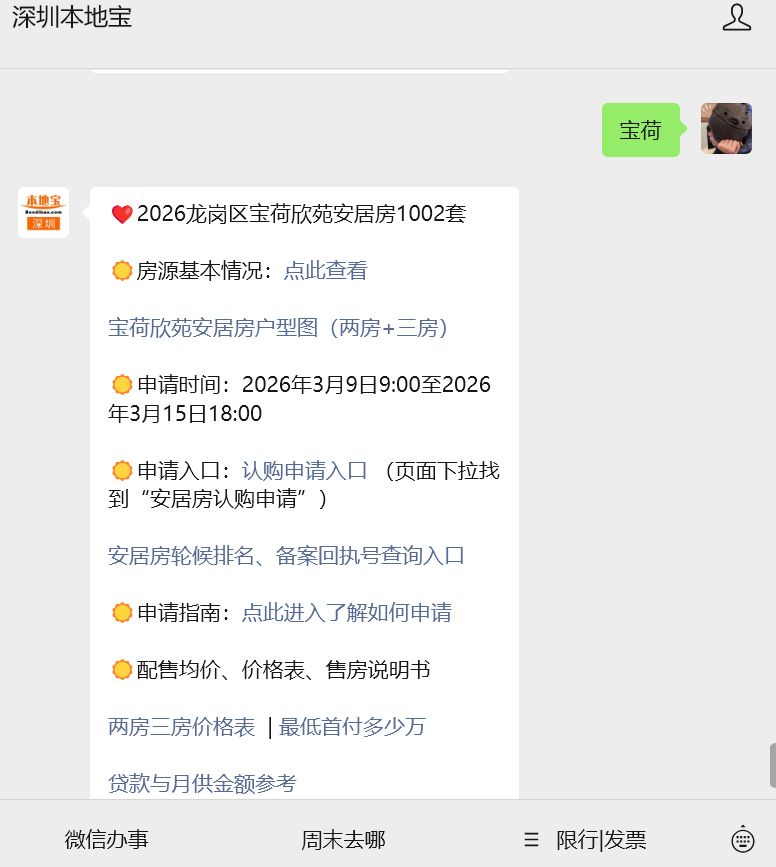Open the account profile icon at top right
The width and height of the screenshot is (776, 867).
click(x=736, y=17)
